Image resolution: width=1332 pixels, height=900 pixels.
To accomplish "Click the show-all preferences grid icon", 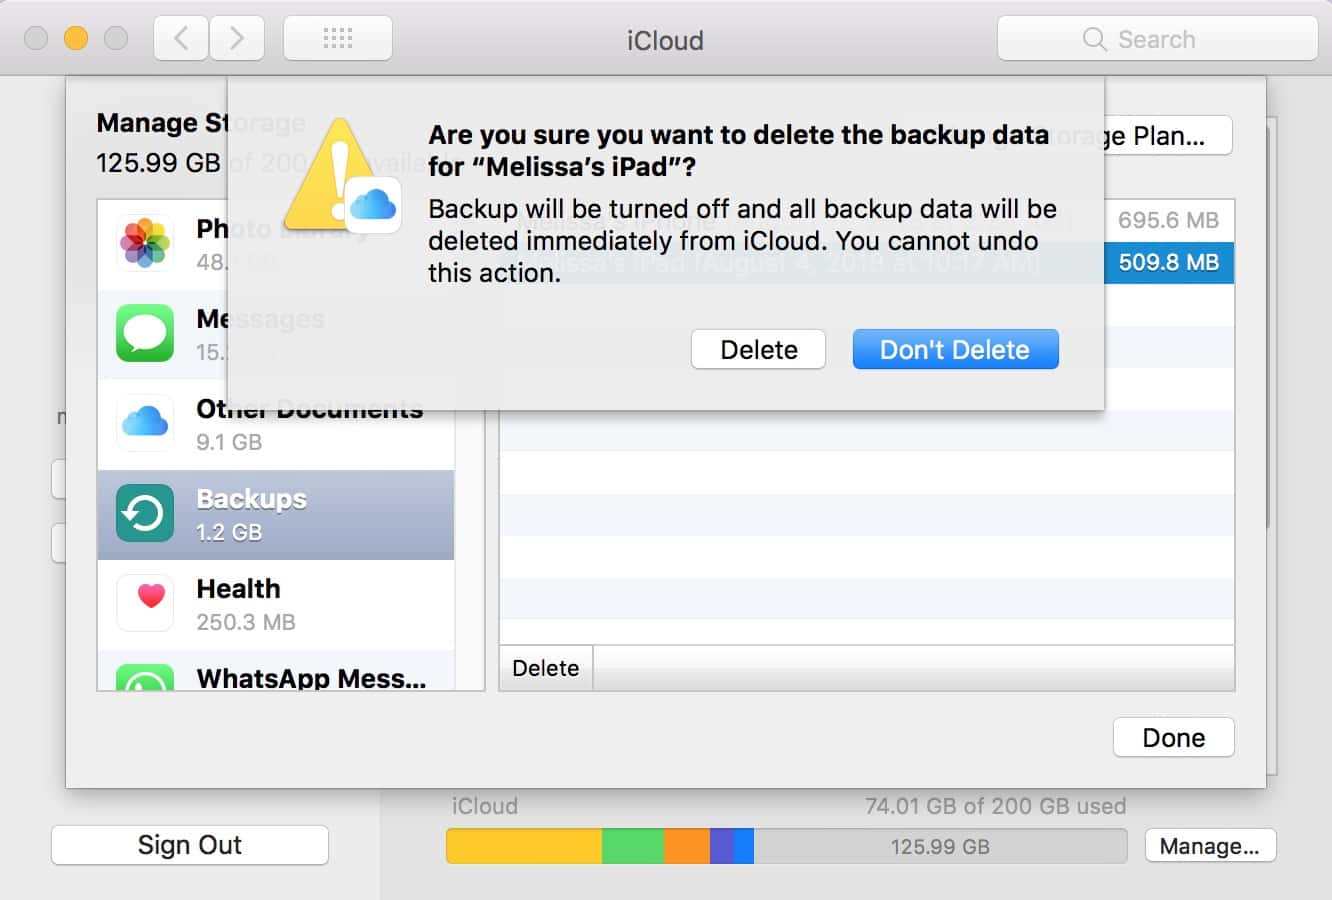I will pos(337,37).
